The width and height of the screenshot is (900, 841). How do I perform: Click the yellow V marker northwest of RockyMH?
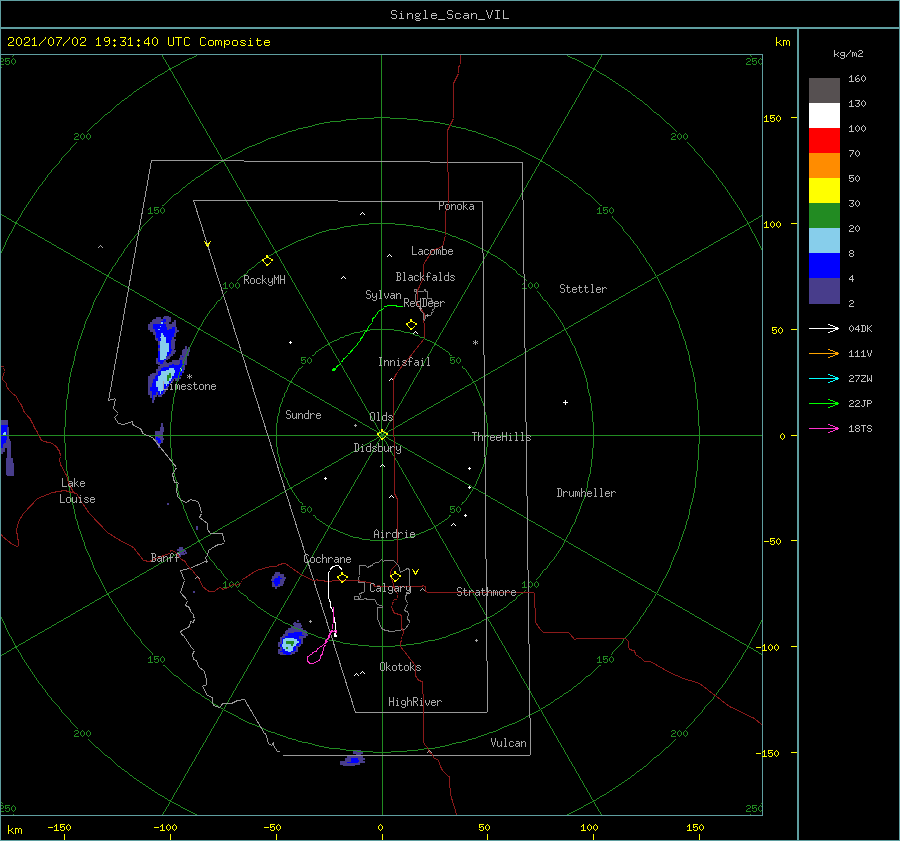coord(208,244)
